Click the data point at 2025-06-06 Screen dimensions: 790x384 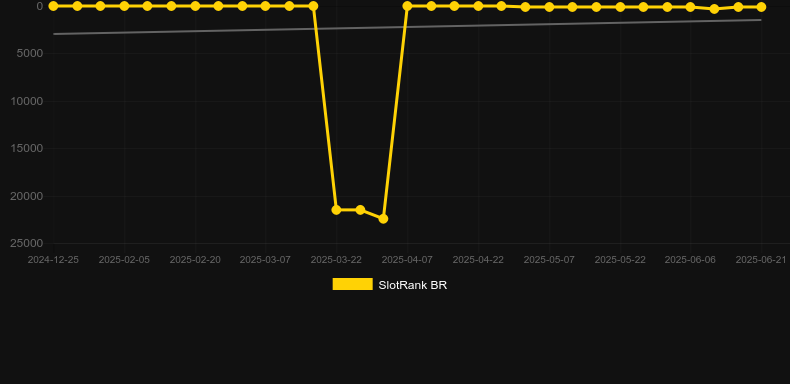point(690,7)
